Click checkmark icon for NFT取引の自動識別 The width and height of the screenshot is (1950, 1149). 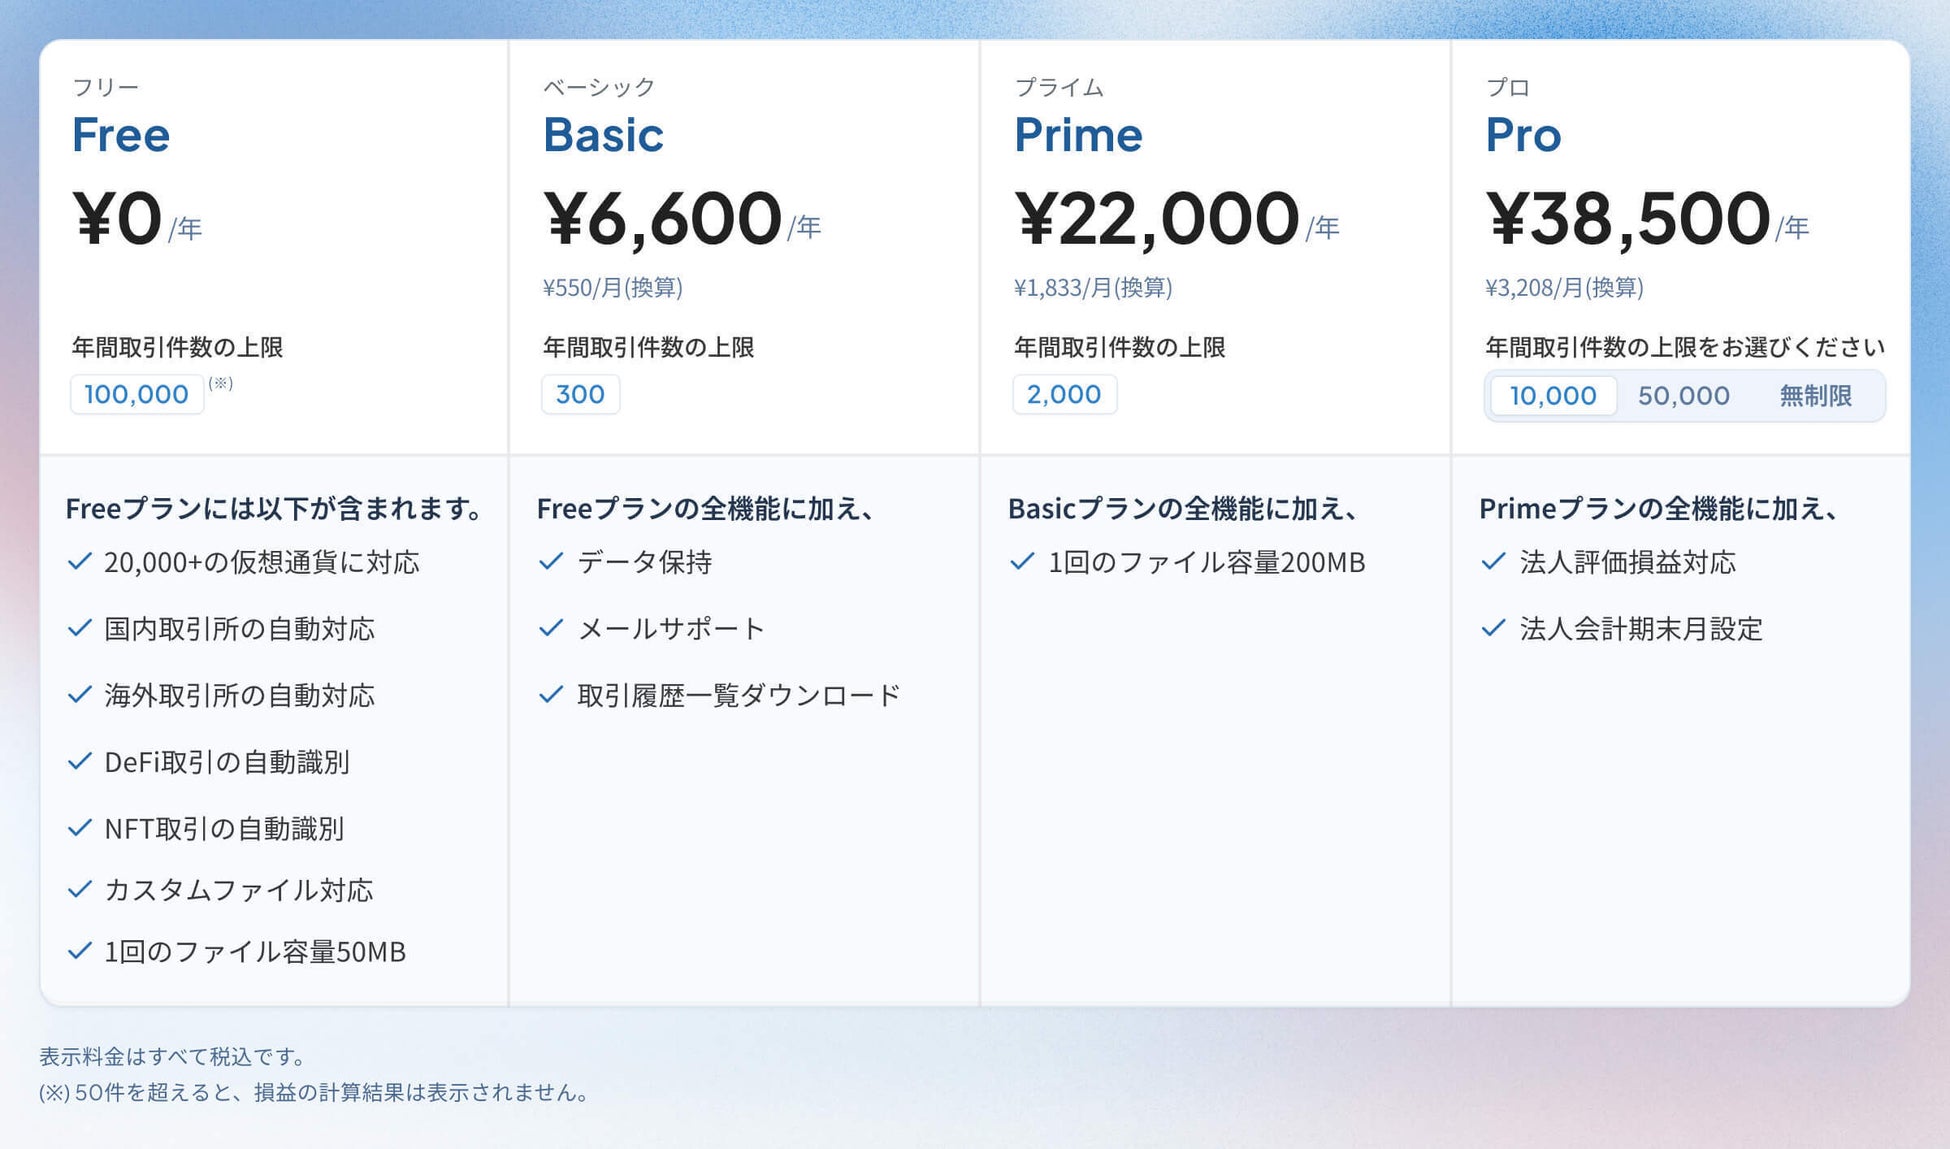point(80,828)
